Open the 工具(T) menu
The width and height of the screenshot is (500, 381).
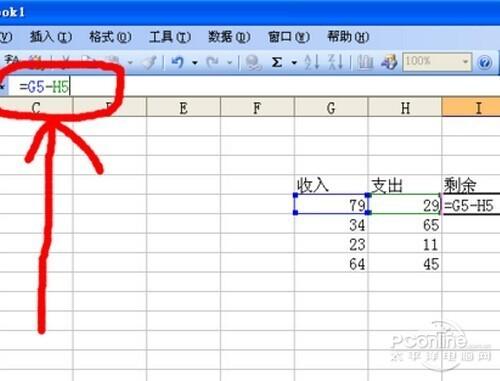tap(170, 37)
